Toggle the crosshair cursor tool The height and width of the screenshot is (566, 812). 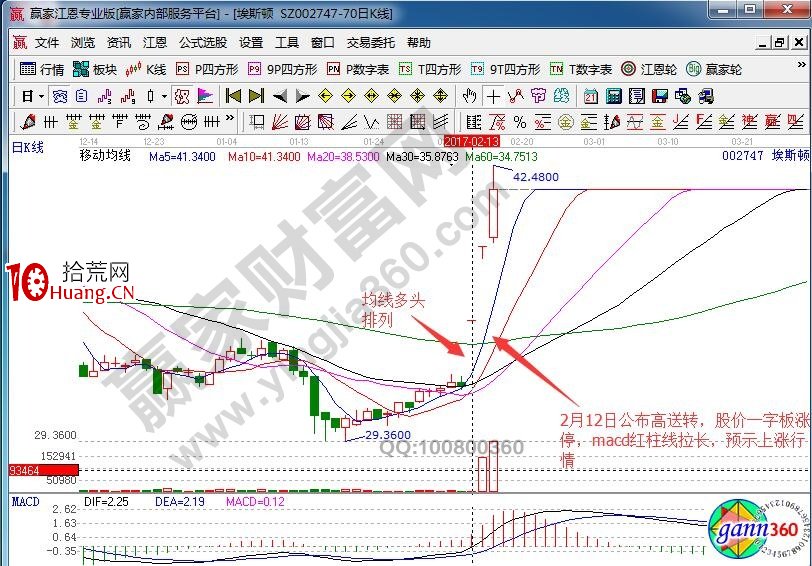[494, 96]
